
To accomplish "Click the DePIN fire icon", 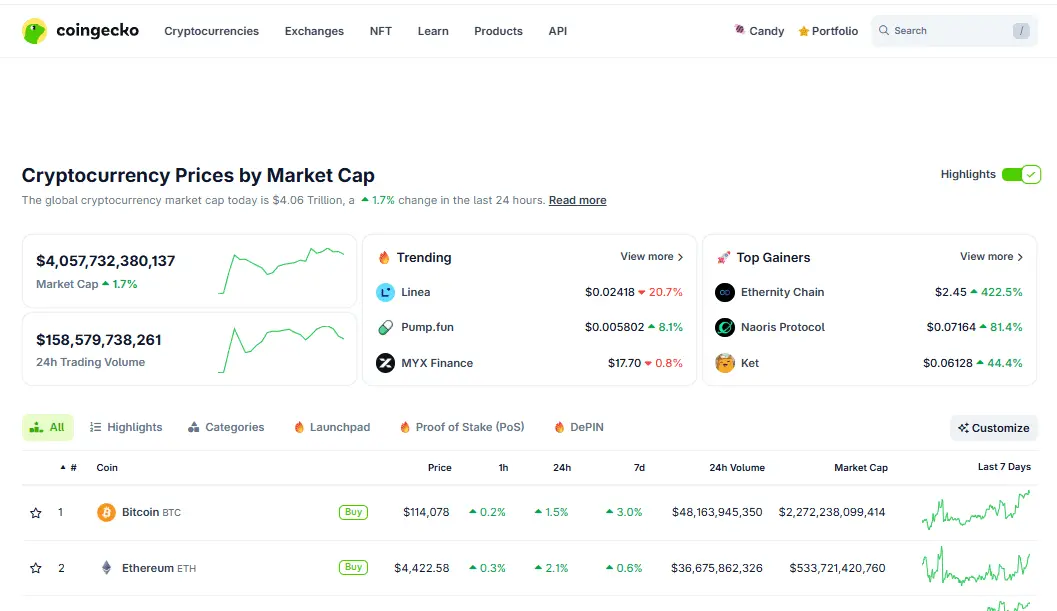I will pos(559,427).
